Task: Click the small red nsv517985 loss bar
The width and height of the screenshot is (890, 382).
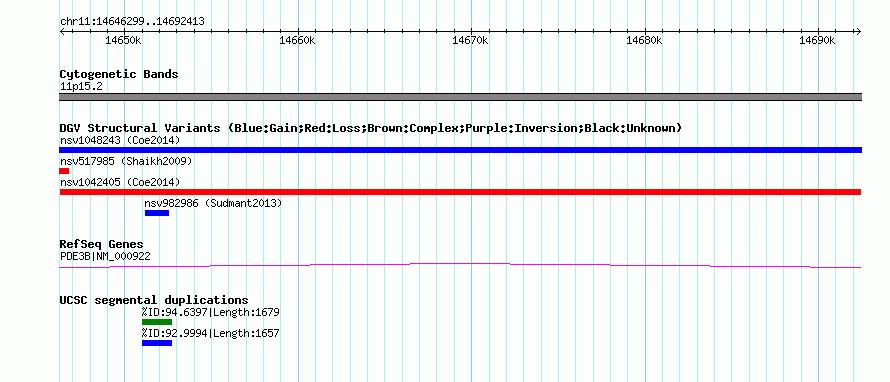Action: [x=64, y=171]
